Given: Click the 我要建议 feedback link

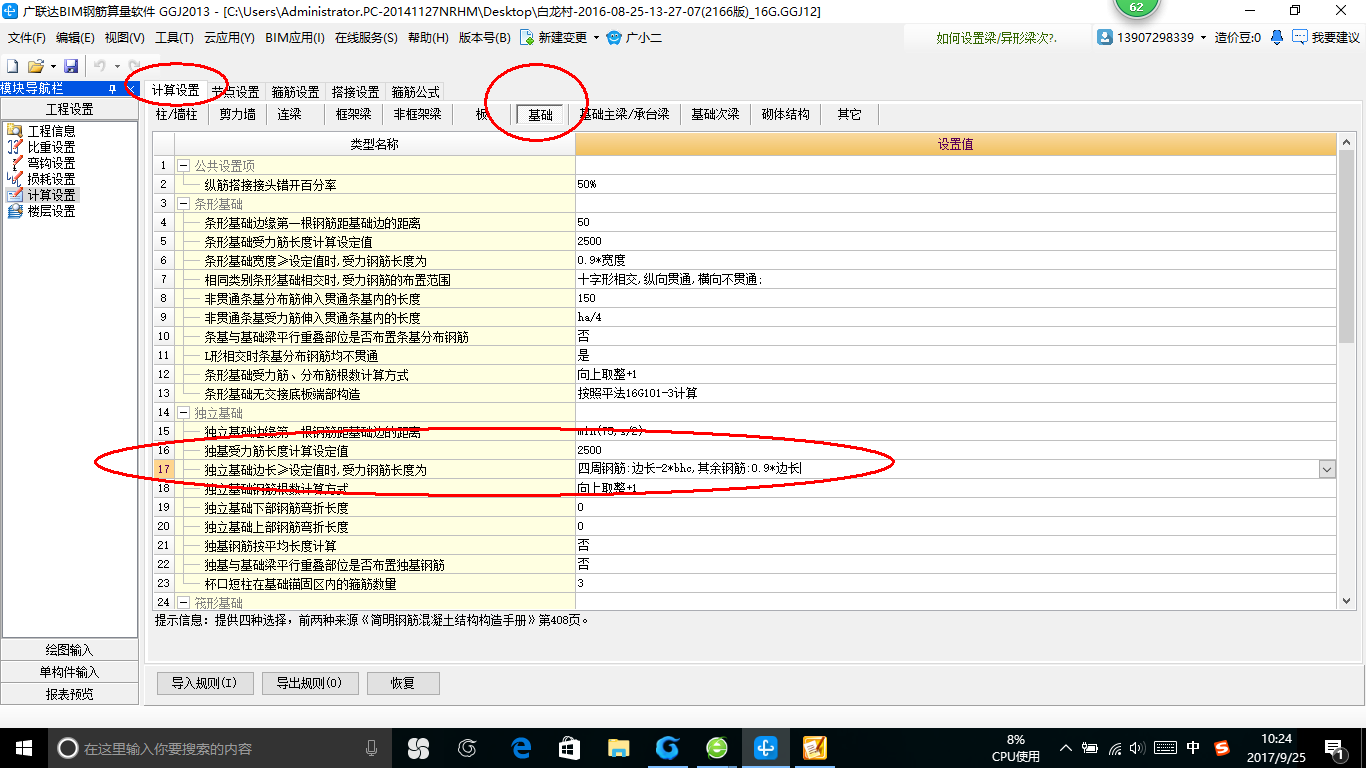Looking at the screenshot, I should [1326, 37].
